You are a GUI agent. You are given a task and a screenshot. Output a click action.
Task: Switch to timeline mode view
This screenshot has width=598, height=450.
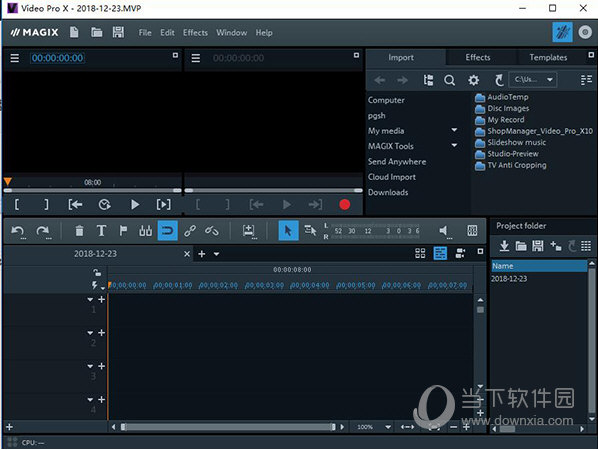440,253
